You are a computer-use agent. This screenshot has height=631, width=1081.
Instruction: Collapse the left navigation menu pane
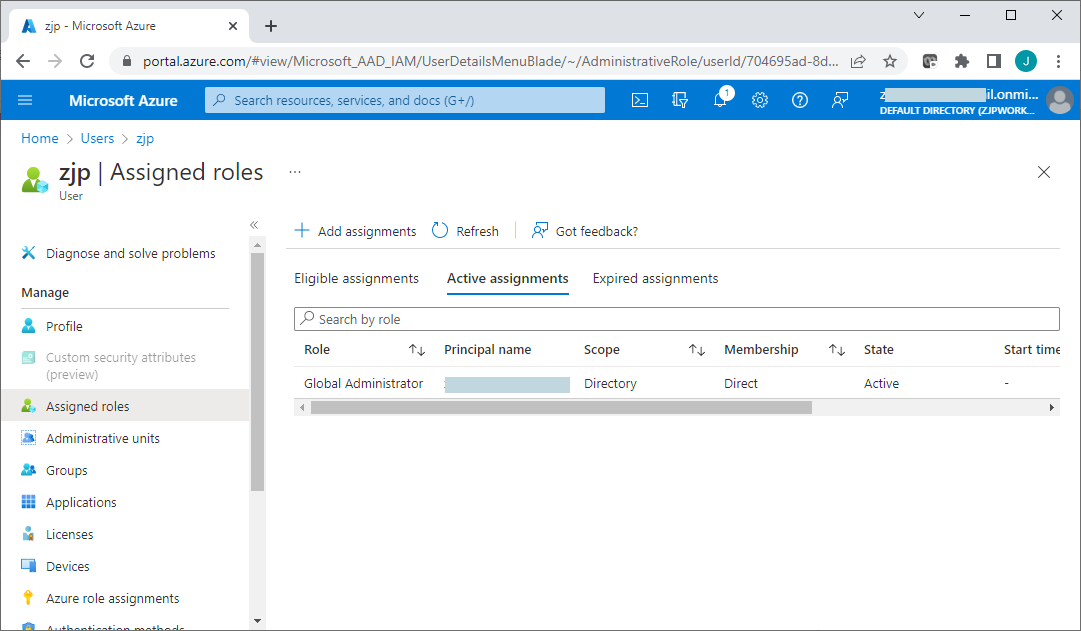click(x=254, y=225)
